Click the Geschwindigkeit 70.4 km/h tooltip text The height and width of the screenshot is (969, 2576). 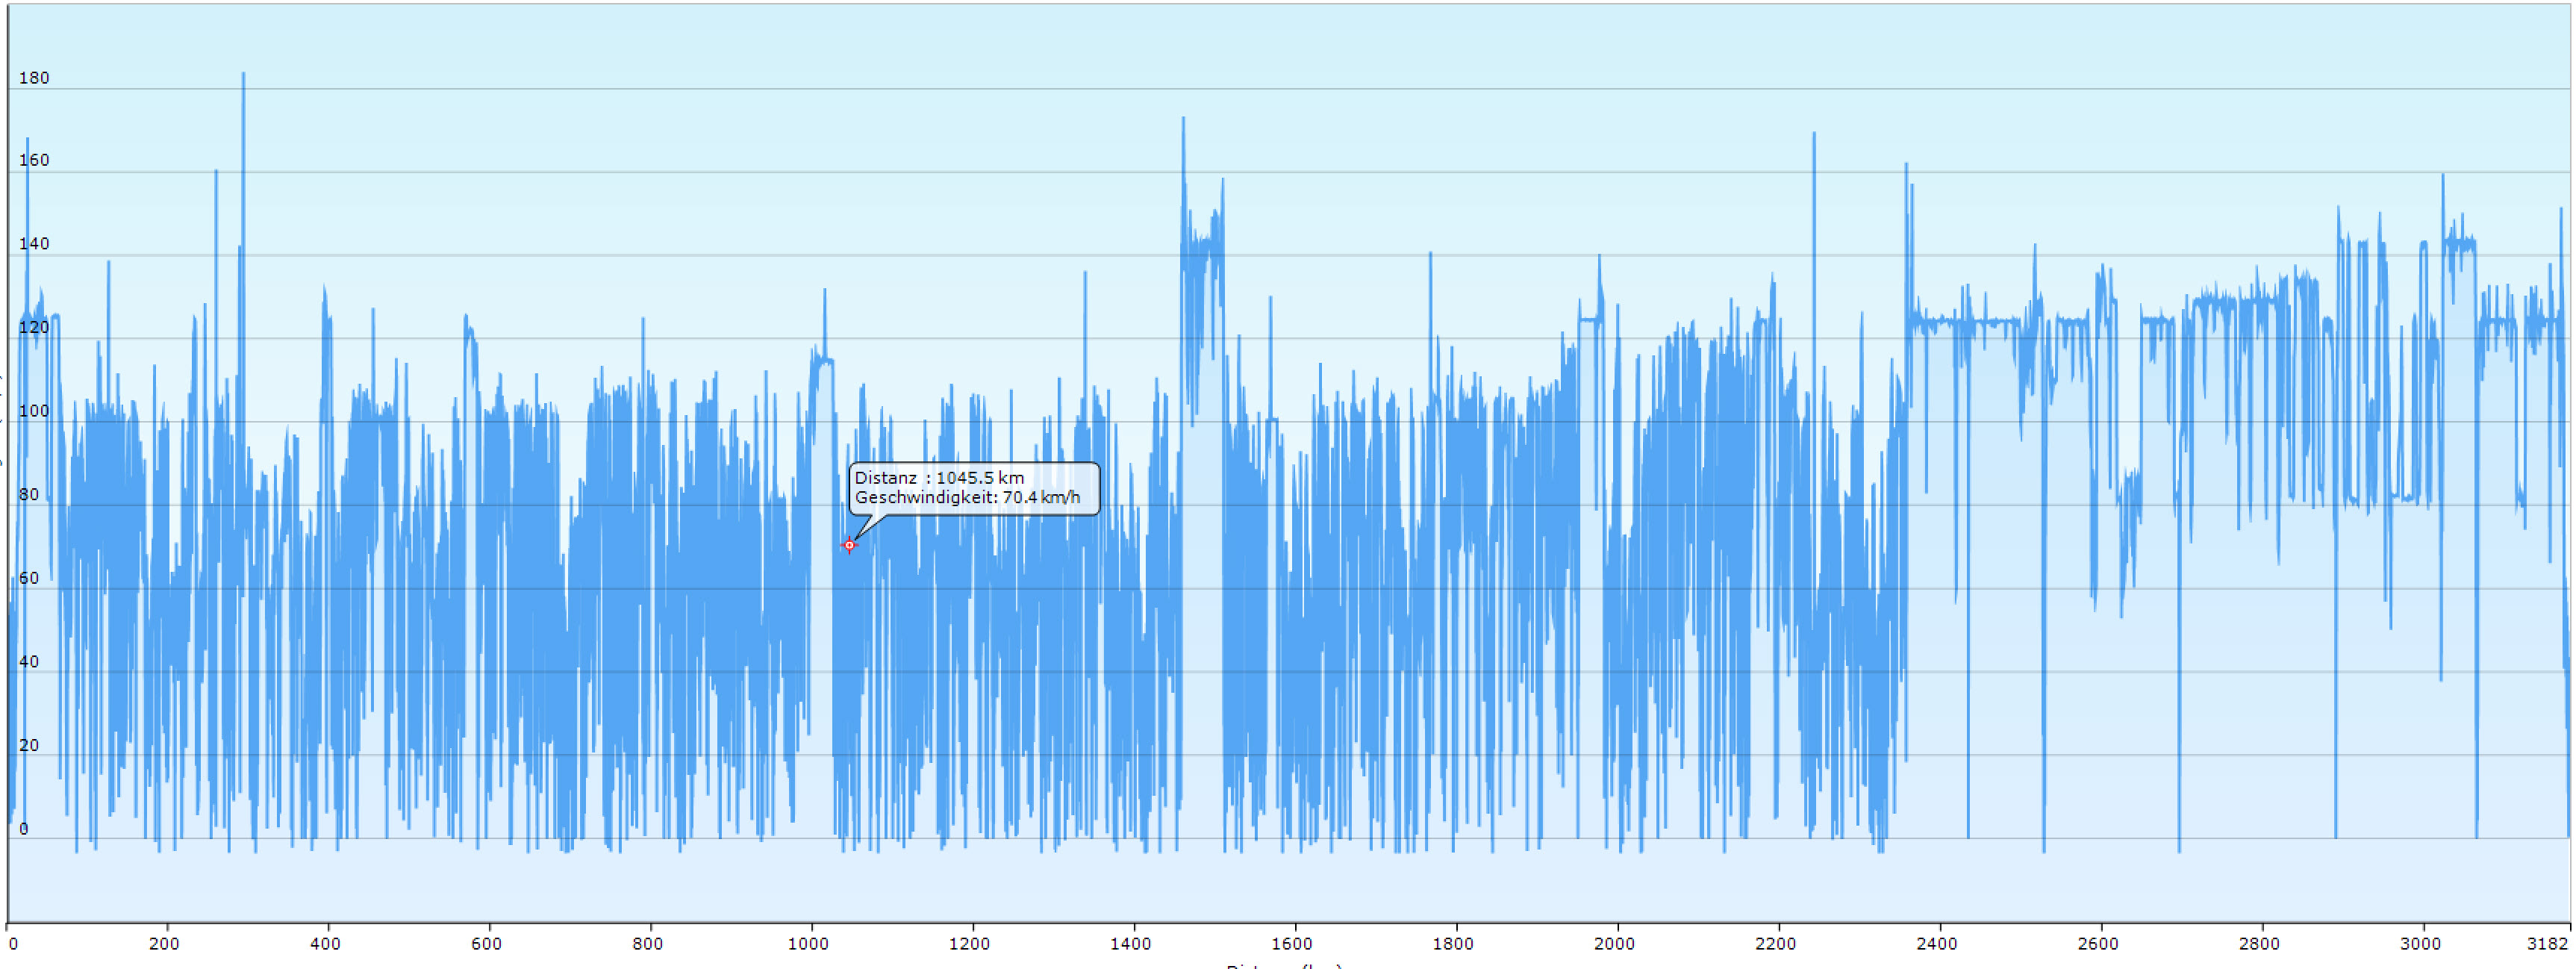(x=967, y=498)
